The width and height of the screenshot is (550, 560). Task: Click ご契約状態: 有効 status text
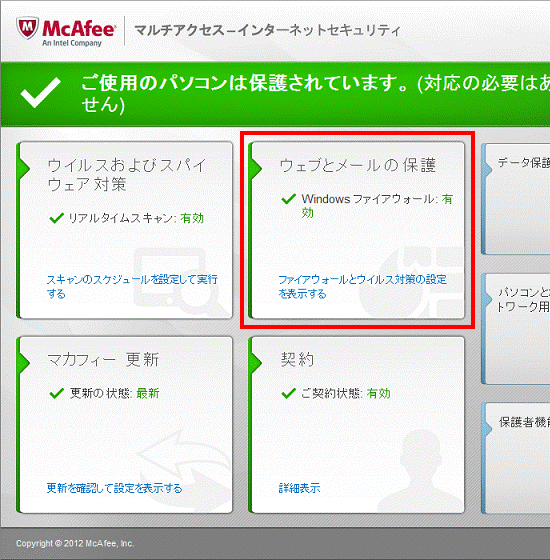click(346, 393)
